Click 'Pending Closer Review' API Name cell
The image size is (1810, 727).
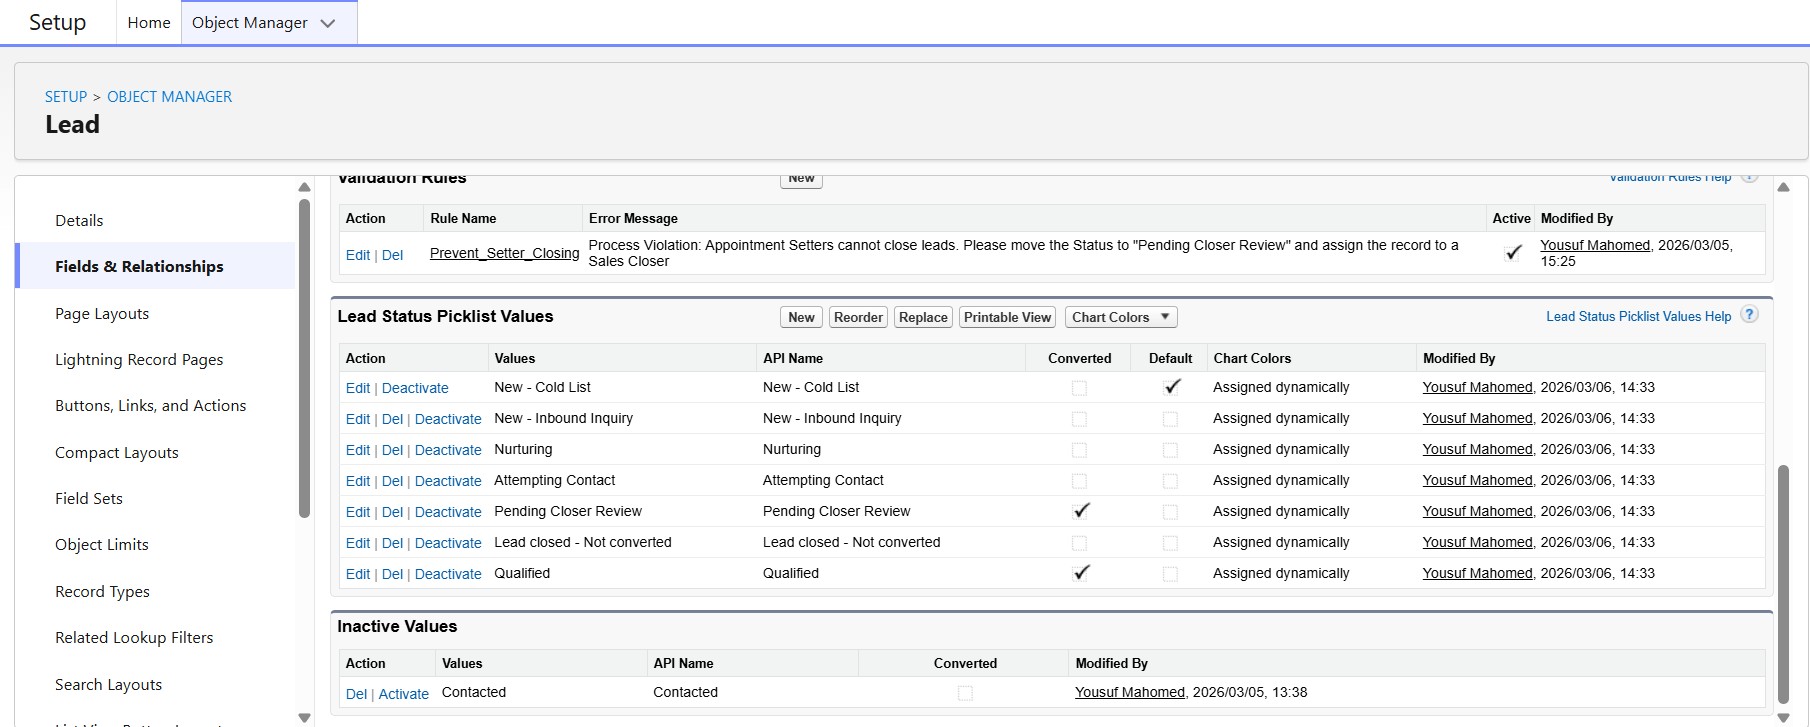836,511
